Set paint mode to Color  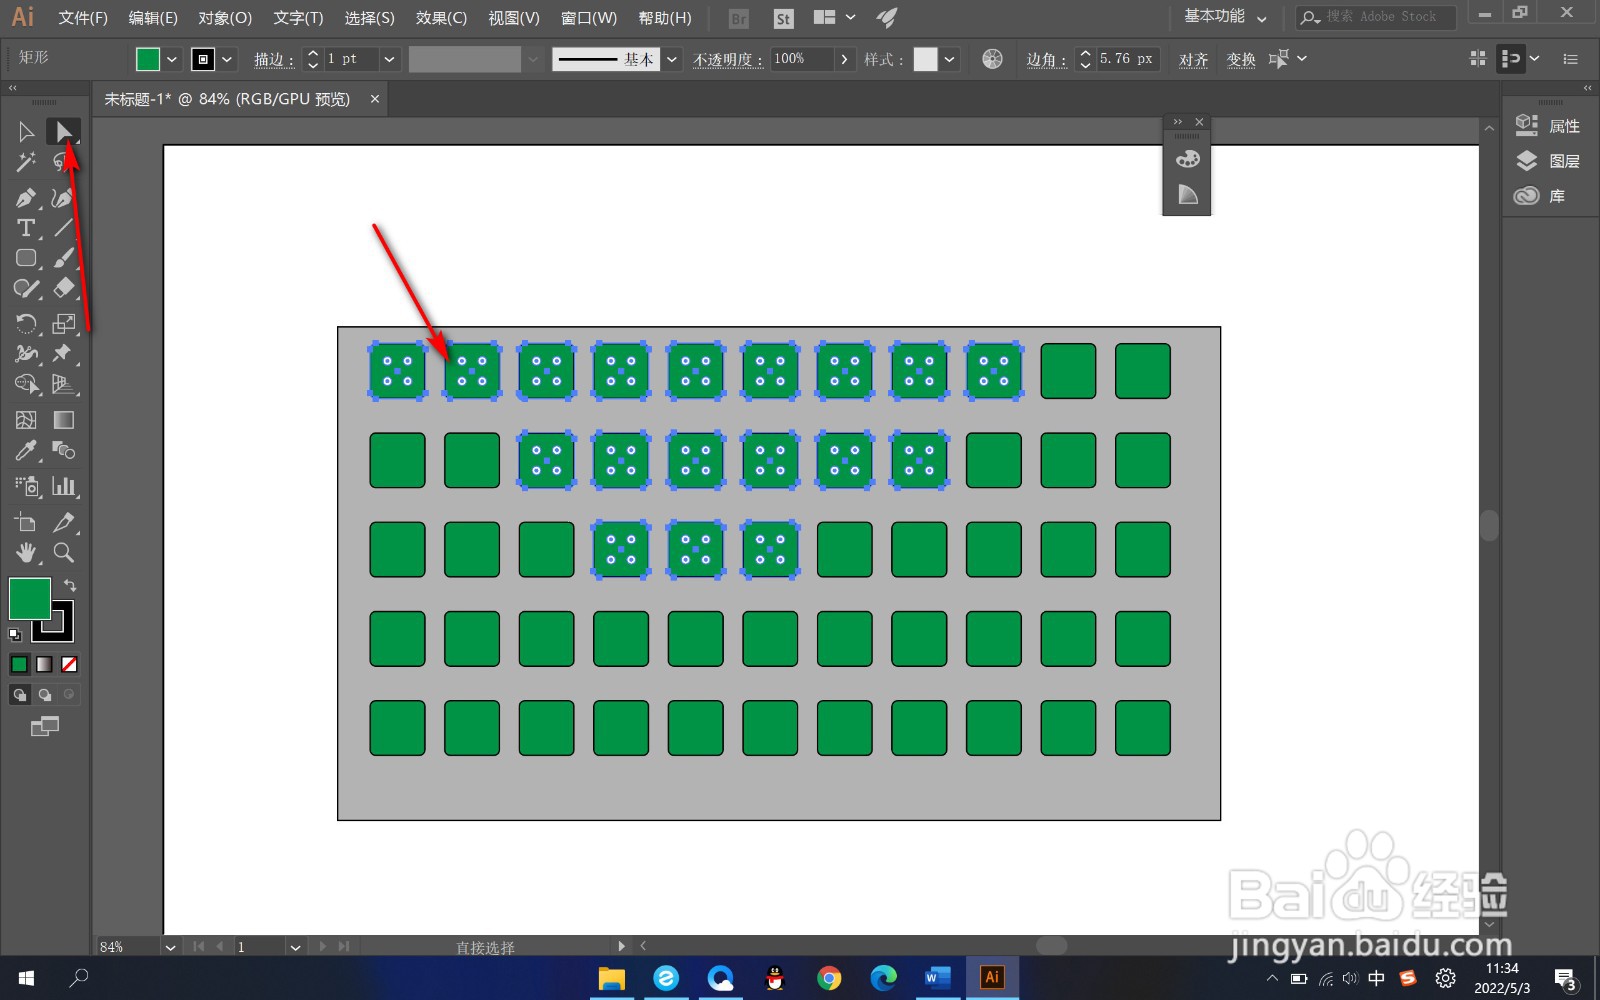19,664
